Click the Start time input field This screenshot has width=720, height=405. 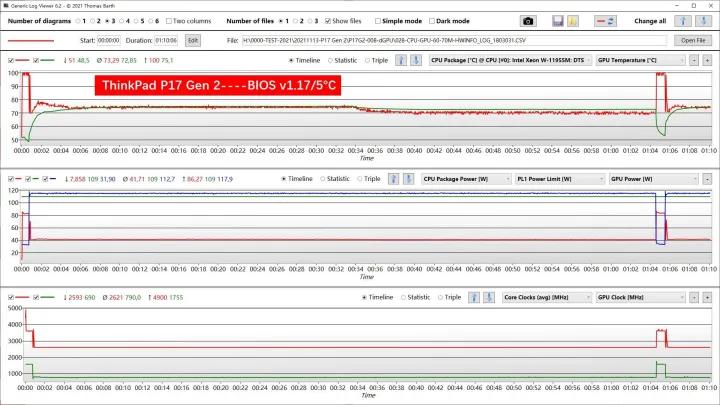click(x=109, y=40)
